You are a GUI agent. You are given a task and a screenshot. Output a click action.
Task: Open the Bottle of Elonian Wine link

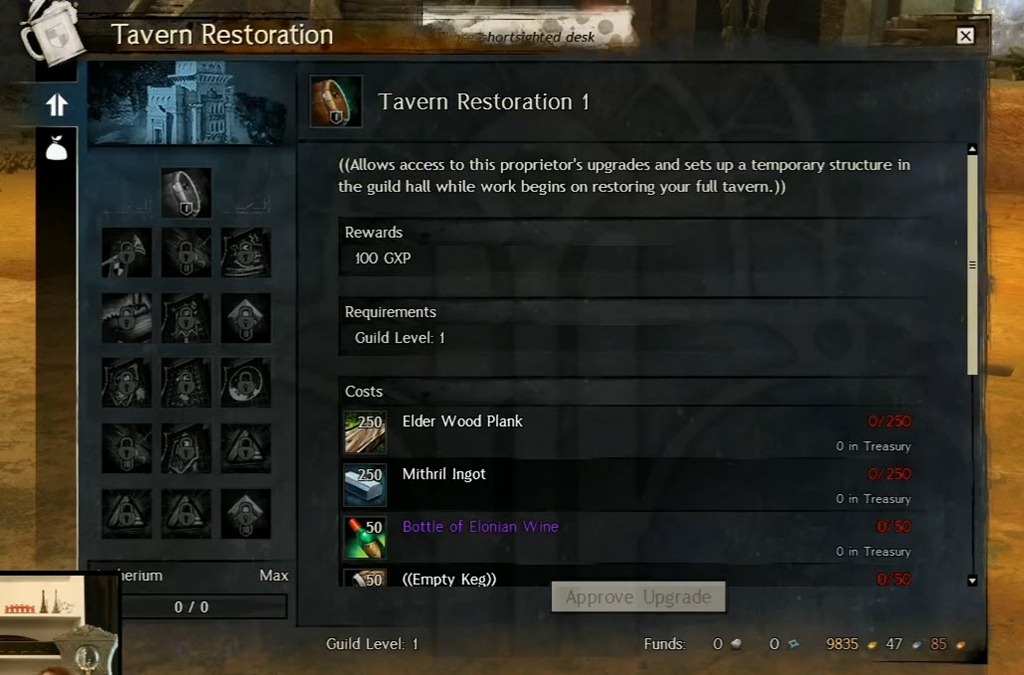point(480,526)
